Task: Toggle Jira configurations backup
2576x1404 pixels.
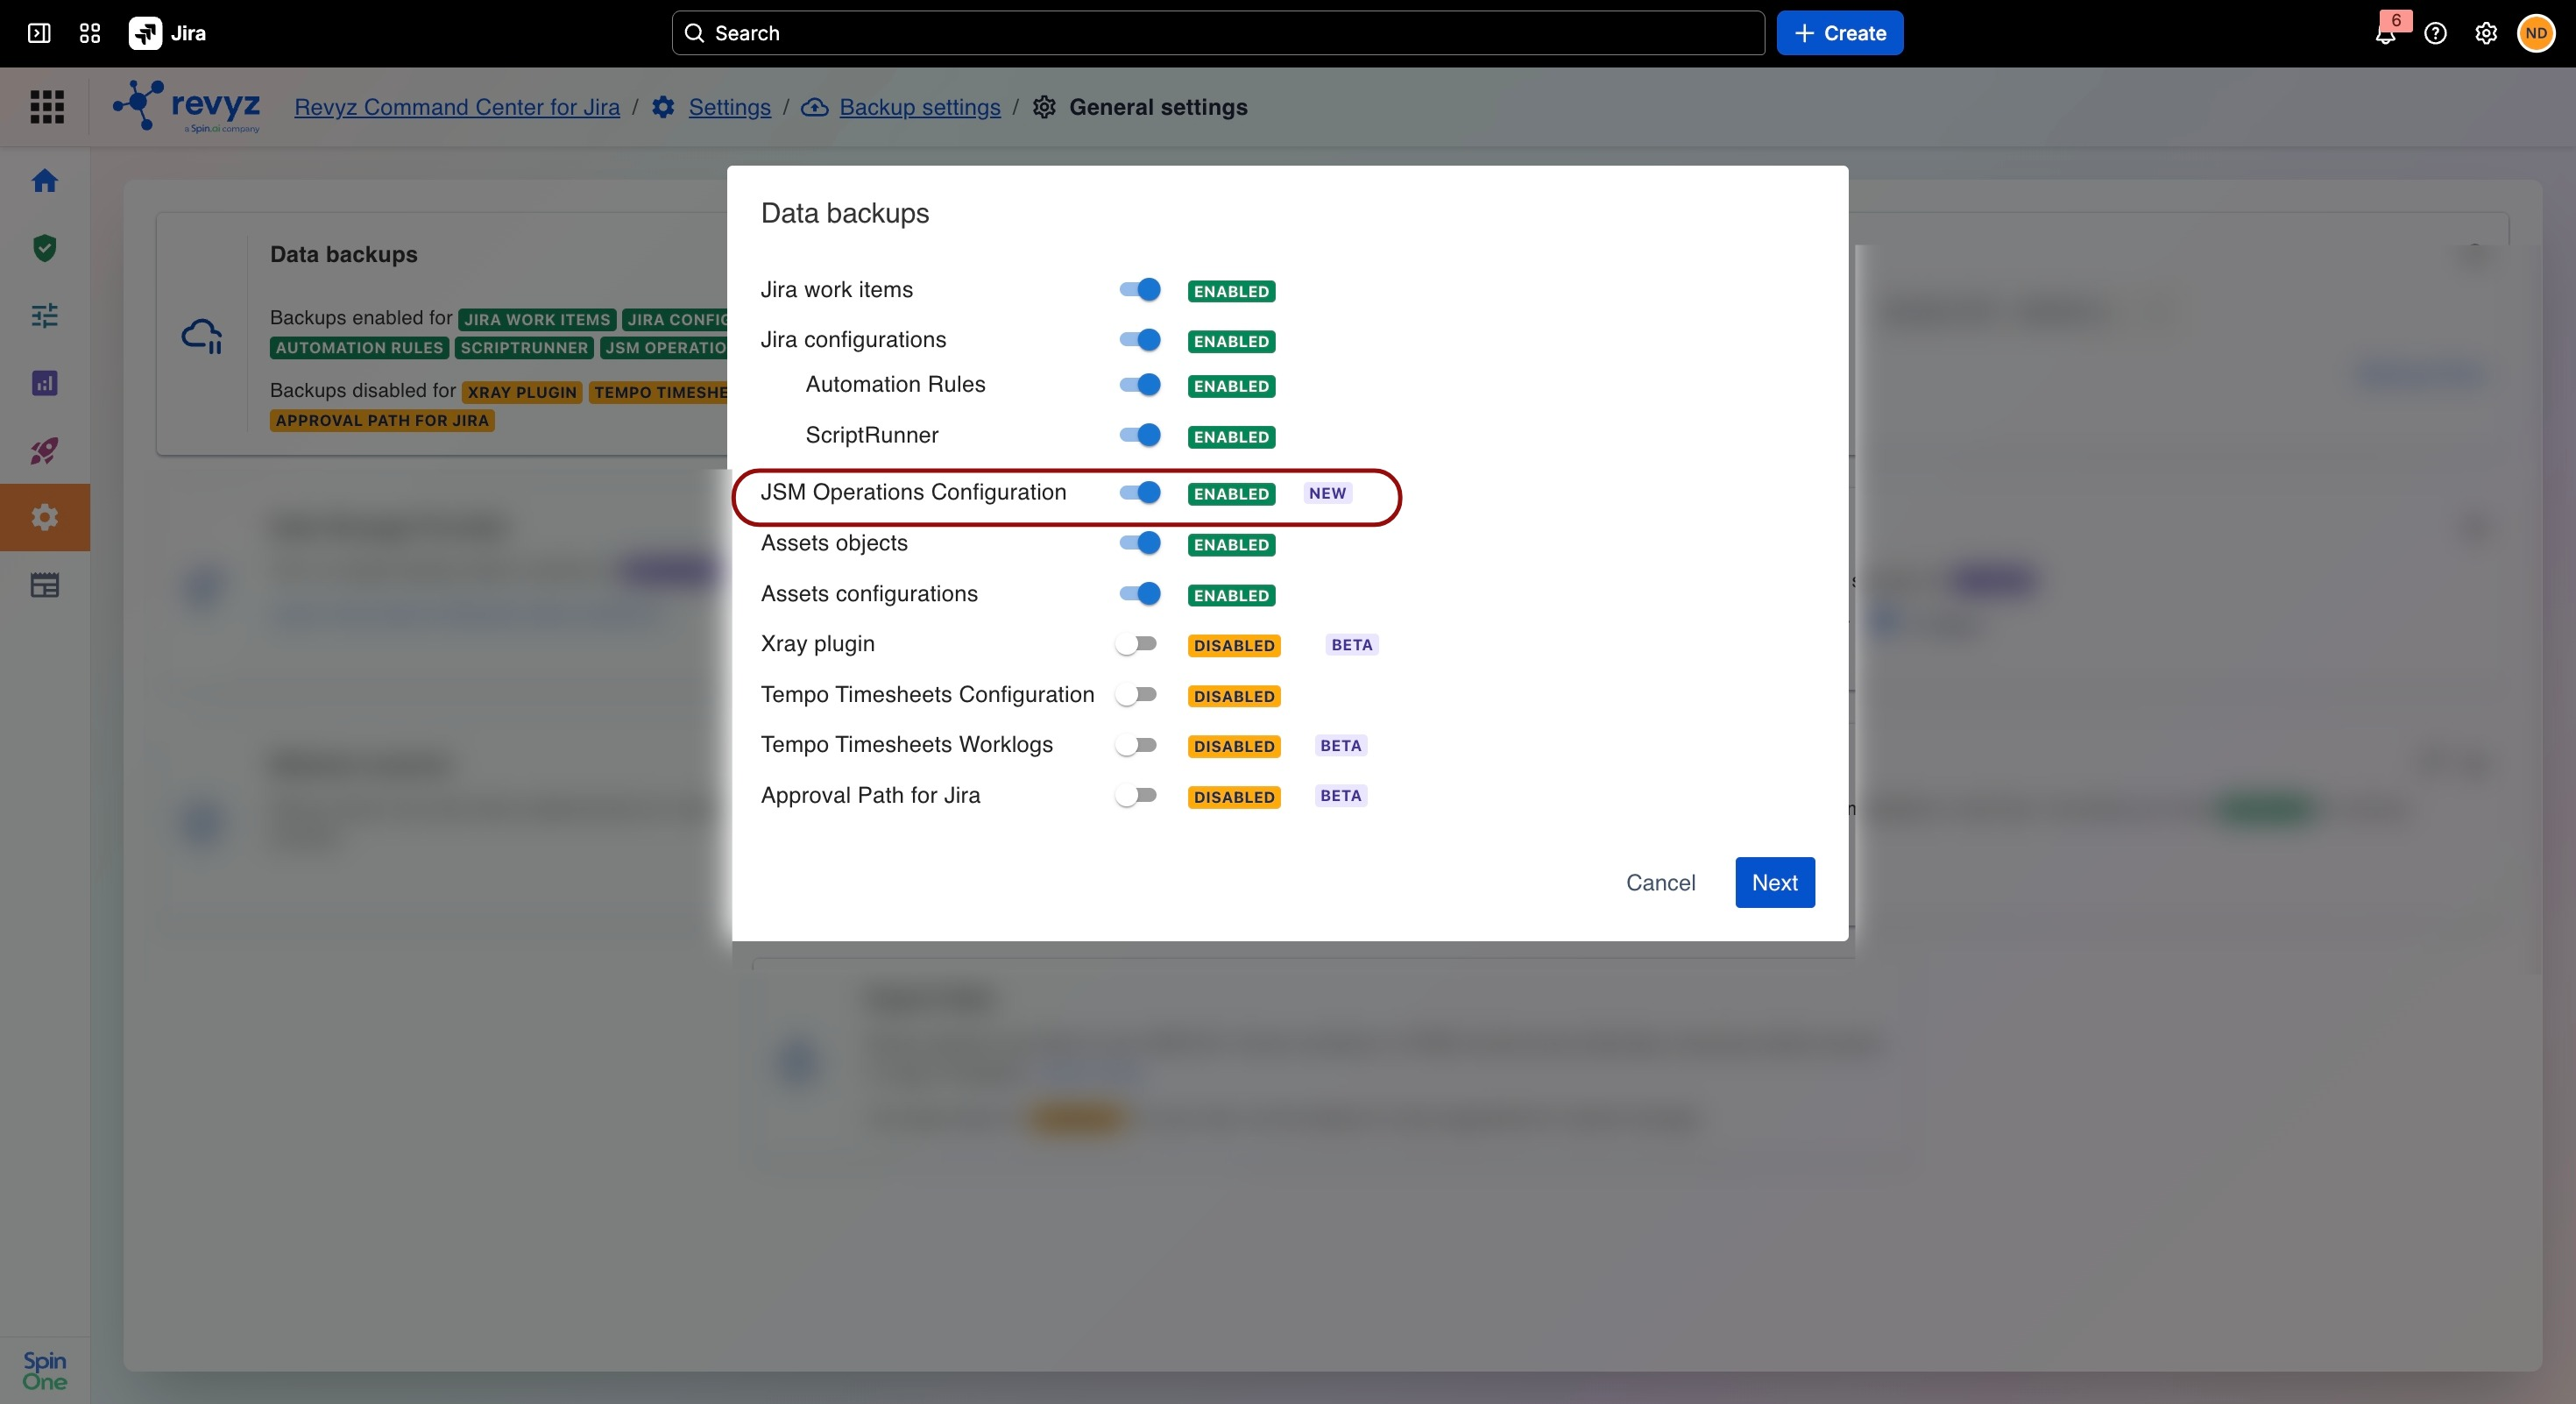Action: 1140,340
